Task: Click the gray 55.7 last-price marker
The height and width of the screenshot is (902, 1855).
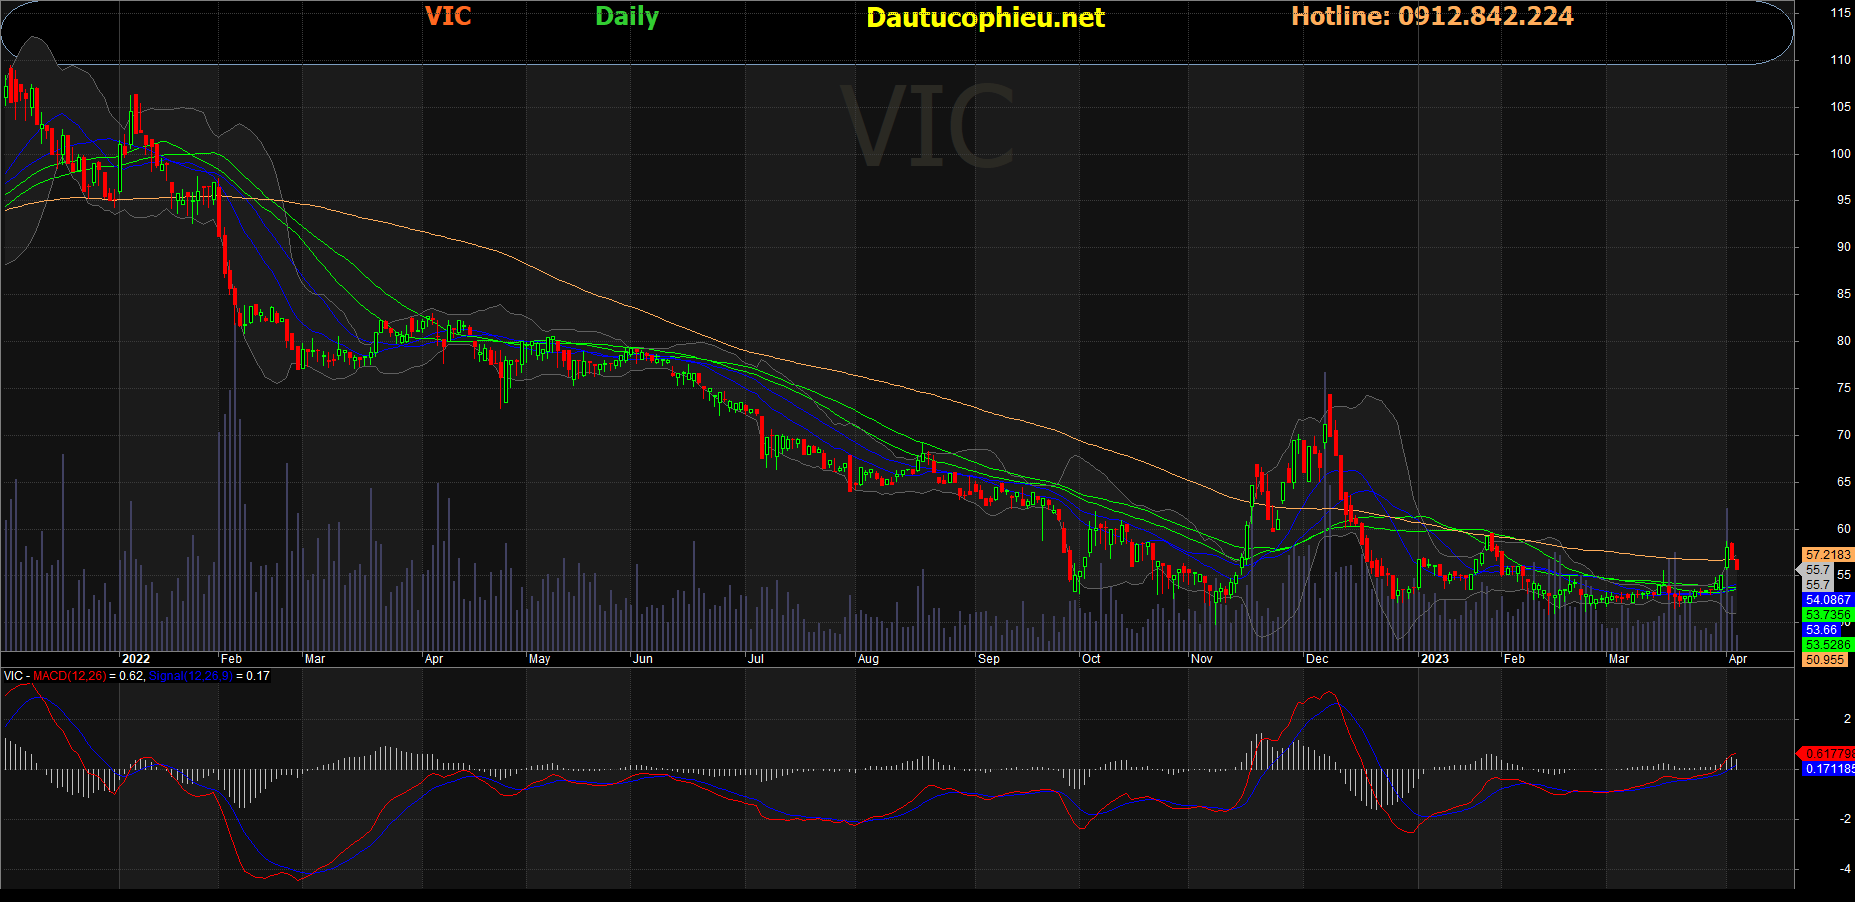Action: tap(1817, 570)
